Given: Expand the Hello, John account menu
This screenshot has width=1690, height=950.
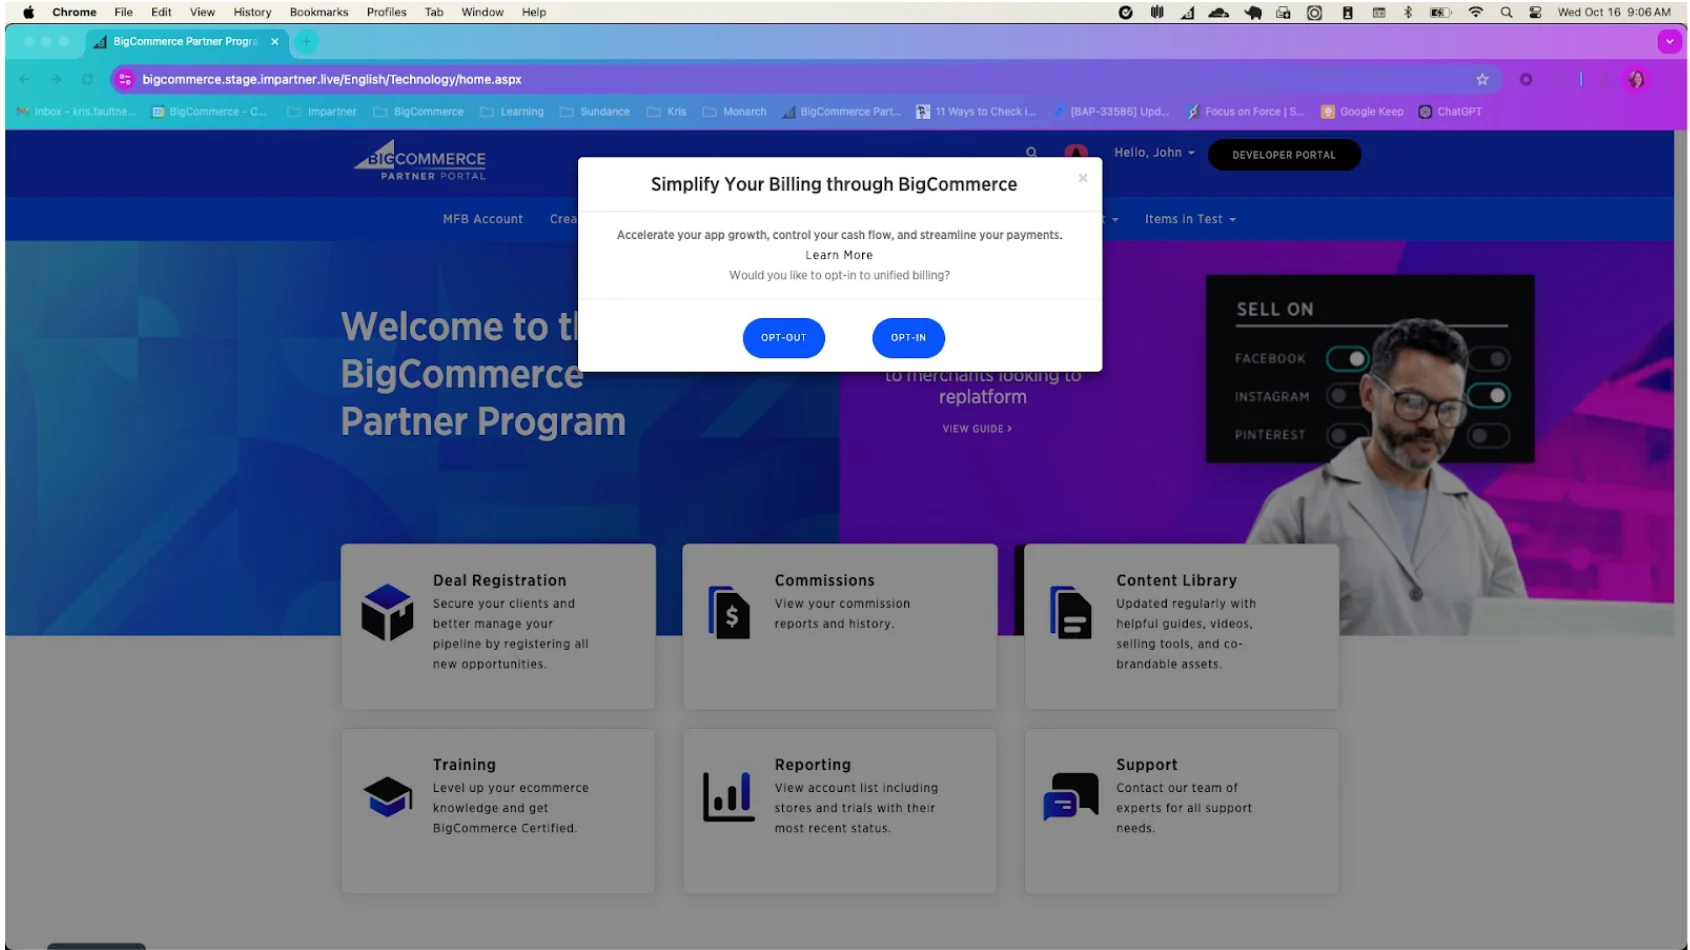Looking at the screenshot, I should [x=1153, y=152].
